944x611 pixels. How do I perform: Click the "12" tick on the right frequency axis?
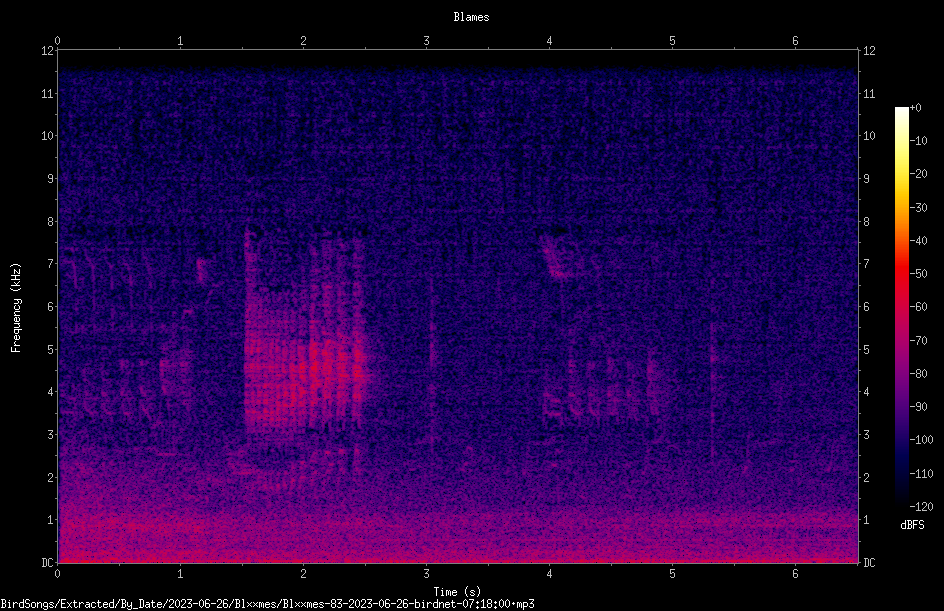click(x=869, y=51)
